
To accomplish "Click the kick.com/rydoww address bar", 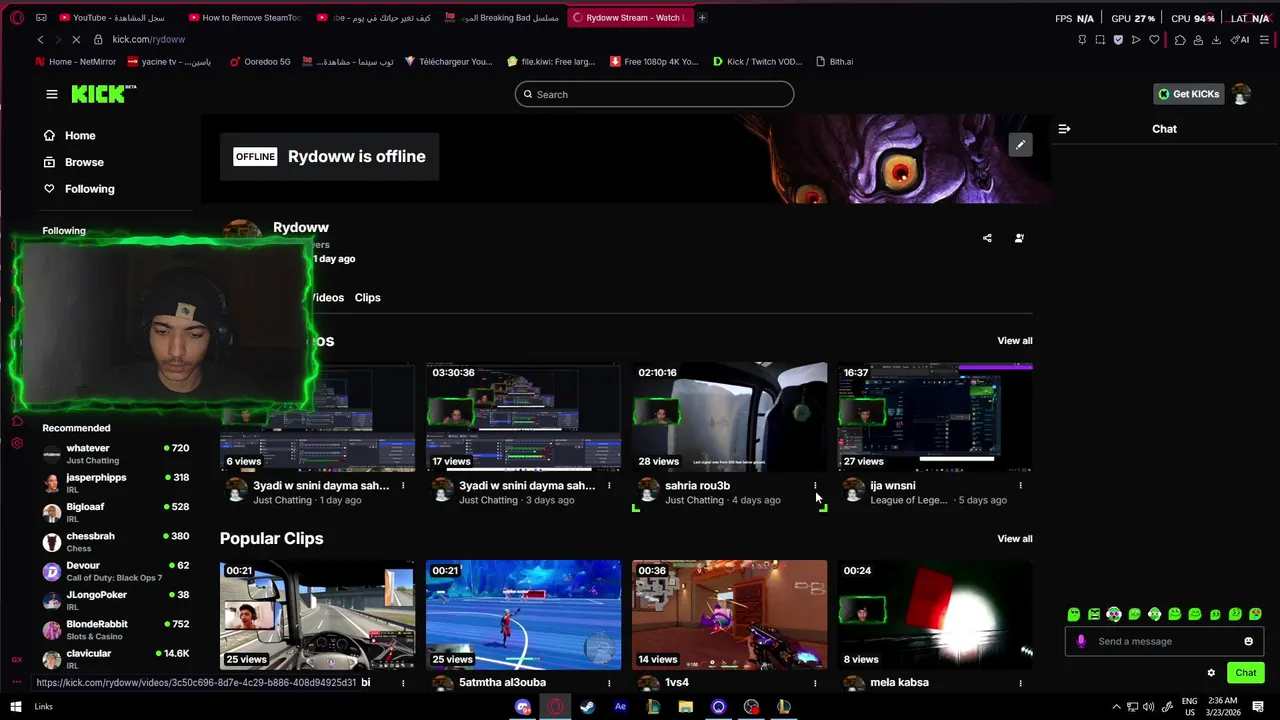I will [149, 39].
